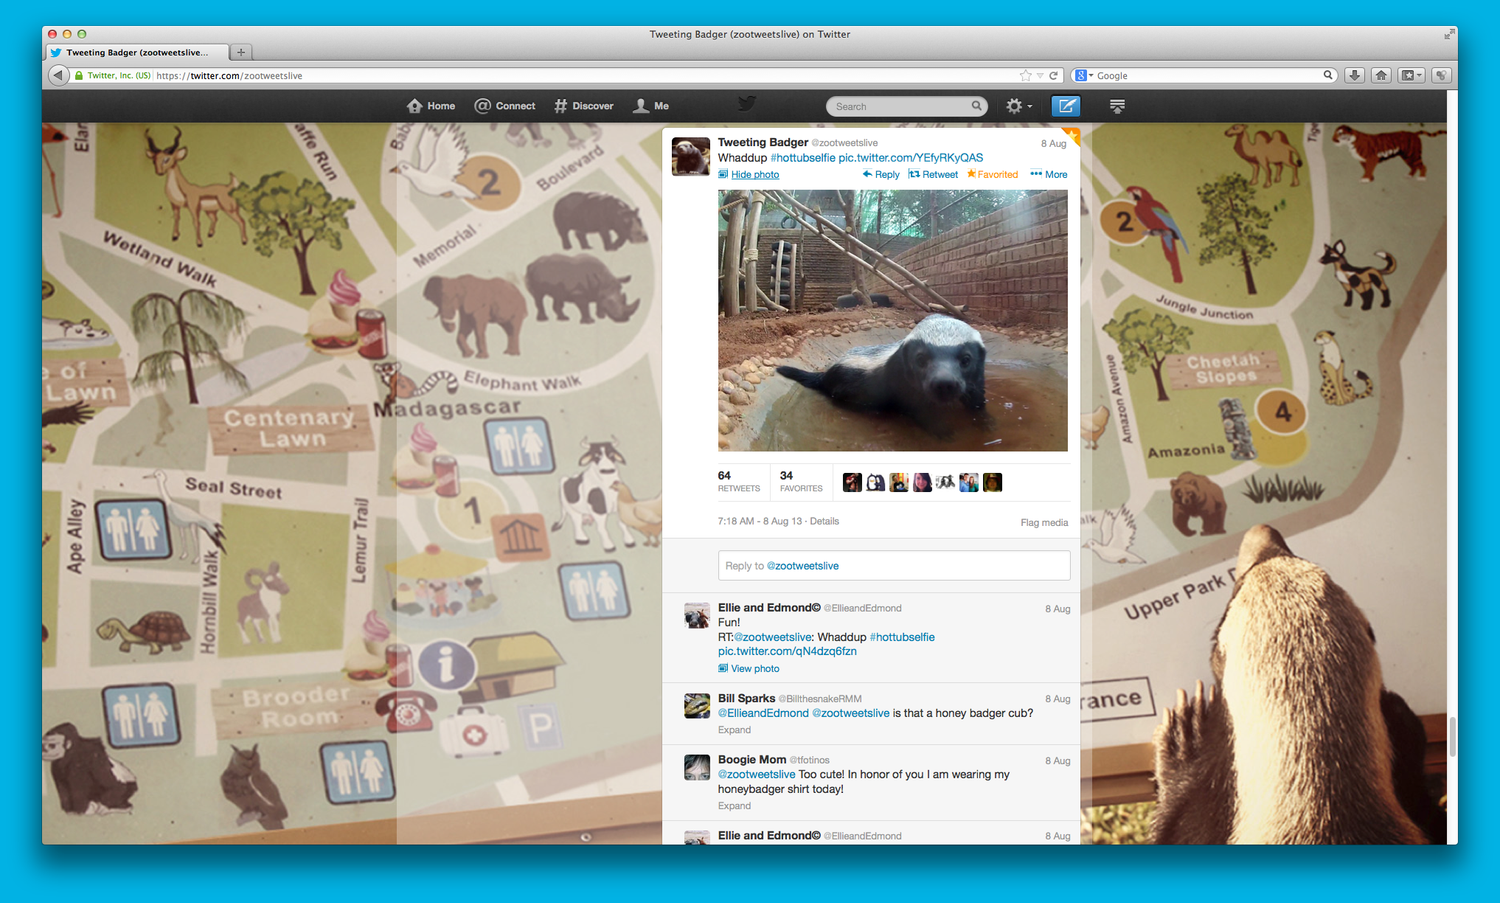Open @EllieandEdmond mention in Bill Sparks' reply
Image resolution: width=1500 pixels, height=903 pixels.
pyautogui.click(x=763, y=714)
